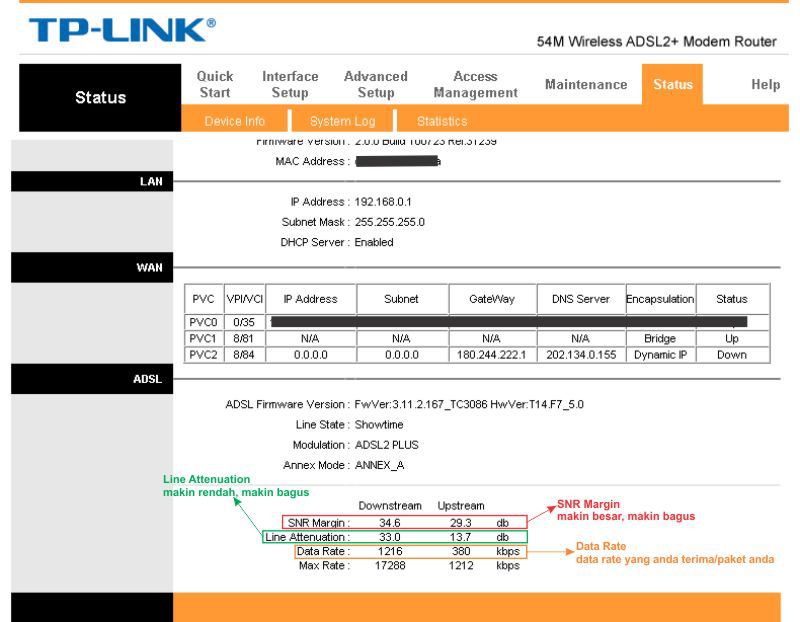This screenshot has width=800, height=622.
Task: Click the GateWay column header
Action: [492, 299]
